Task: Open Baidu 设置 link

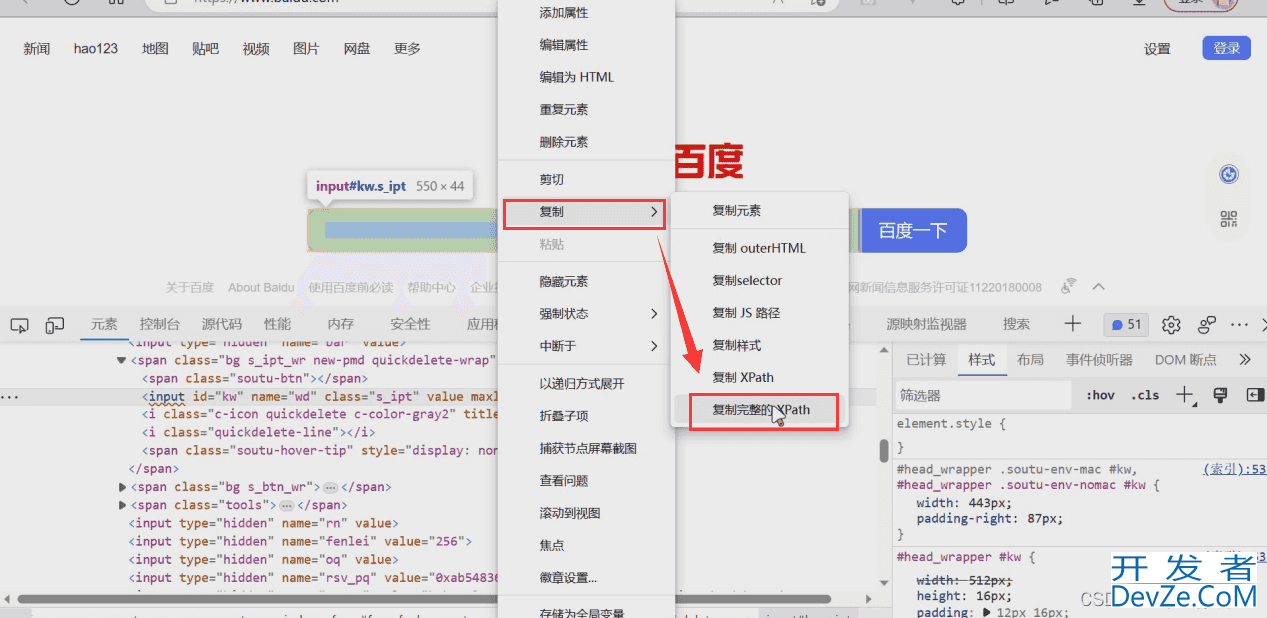Action: pyautogui.click(x=1157, y=49)
